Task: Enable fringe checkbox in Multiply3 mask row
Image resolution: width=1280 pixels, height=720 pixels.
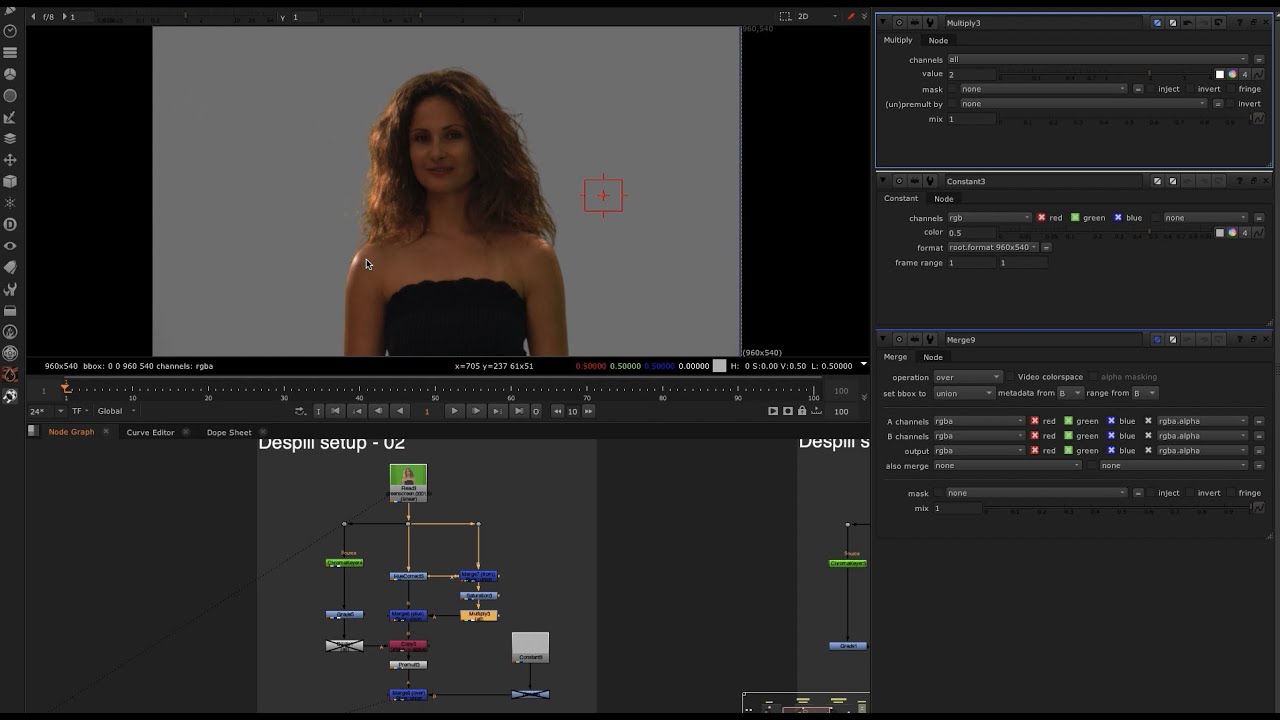Action: (x=1232, y=89)
